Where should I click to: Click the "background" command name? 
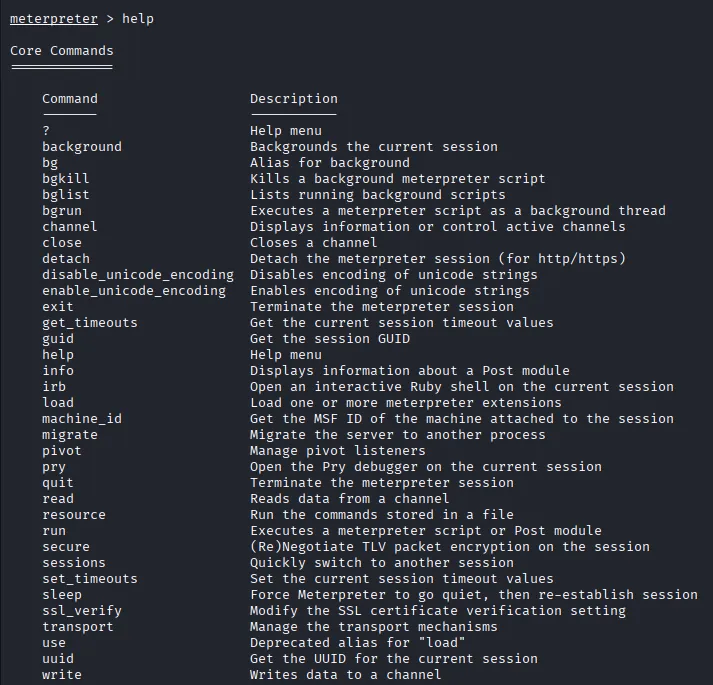tap(82, 147)
